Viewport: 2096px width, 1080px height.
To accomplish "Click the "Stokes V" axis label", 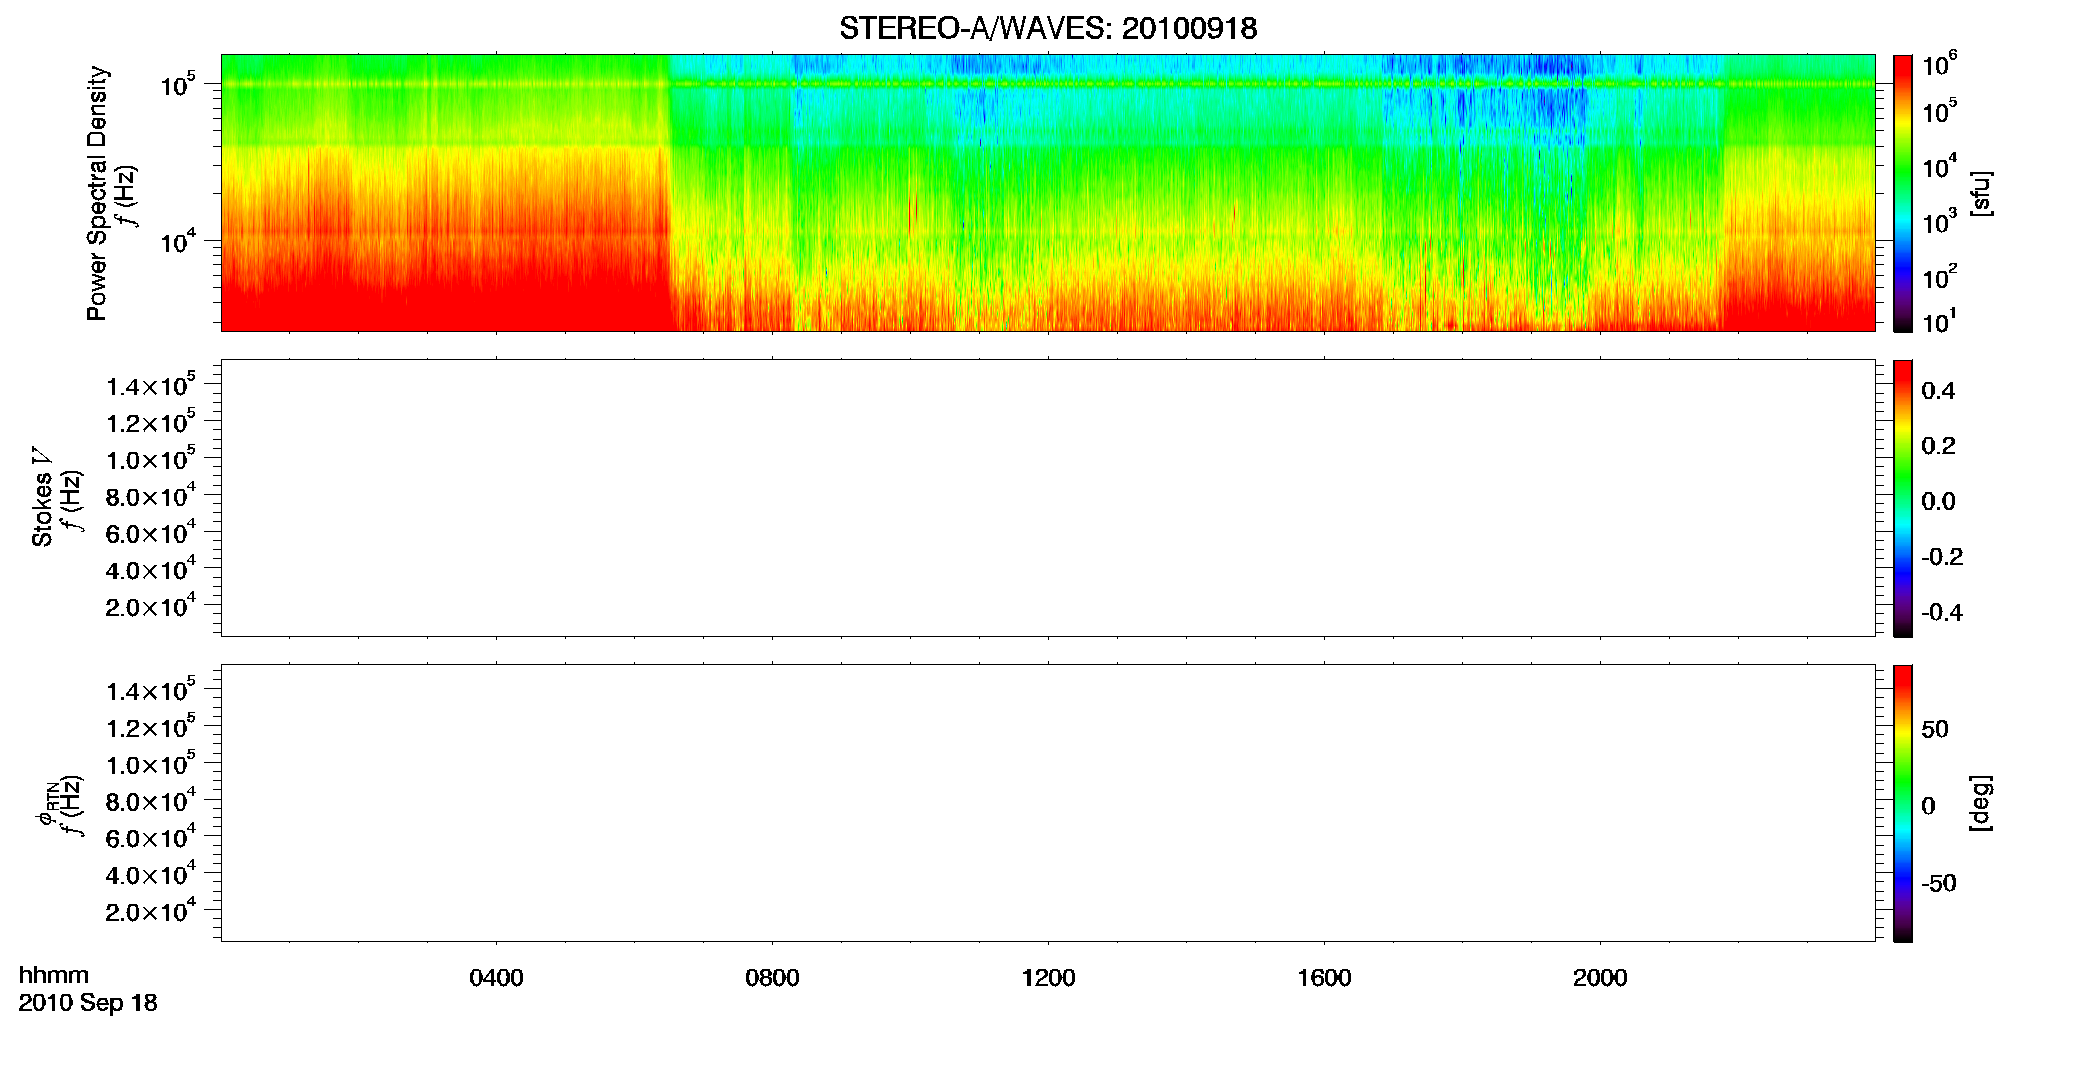I will [42, 498].
